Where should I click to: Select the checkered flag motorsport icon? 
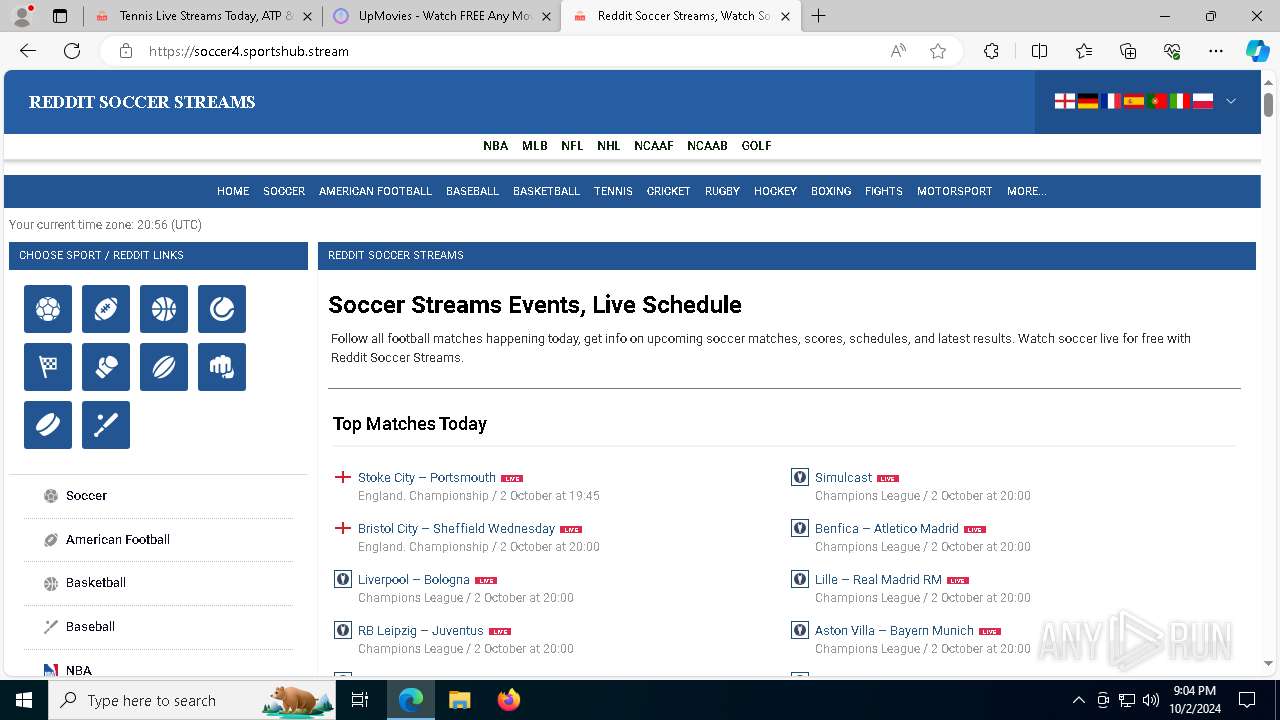click(48, 367)
